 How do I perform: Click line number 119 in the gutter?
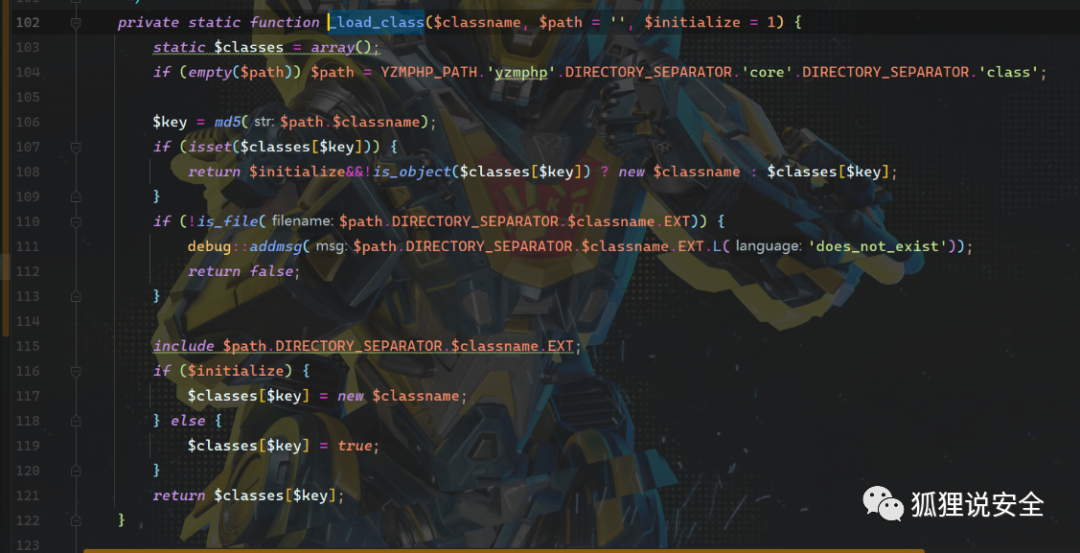pyautogui.click(x=28, y=445)
